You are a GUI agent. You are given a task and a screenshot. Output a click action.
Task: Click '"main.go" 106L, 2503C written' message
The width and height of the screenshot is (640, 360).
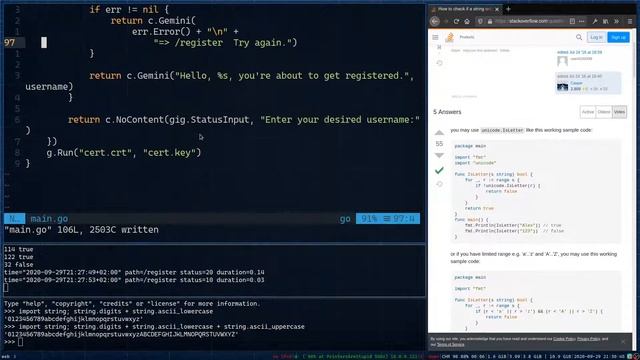point(81,230)
